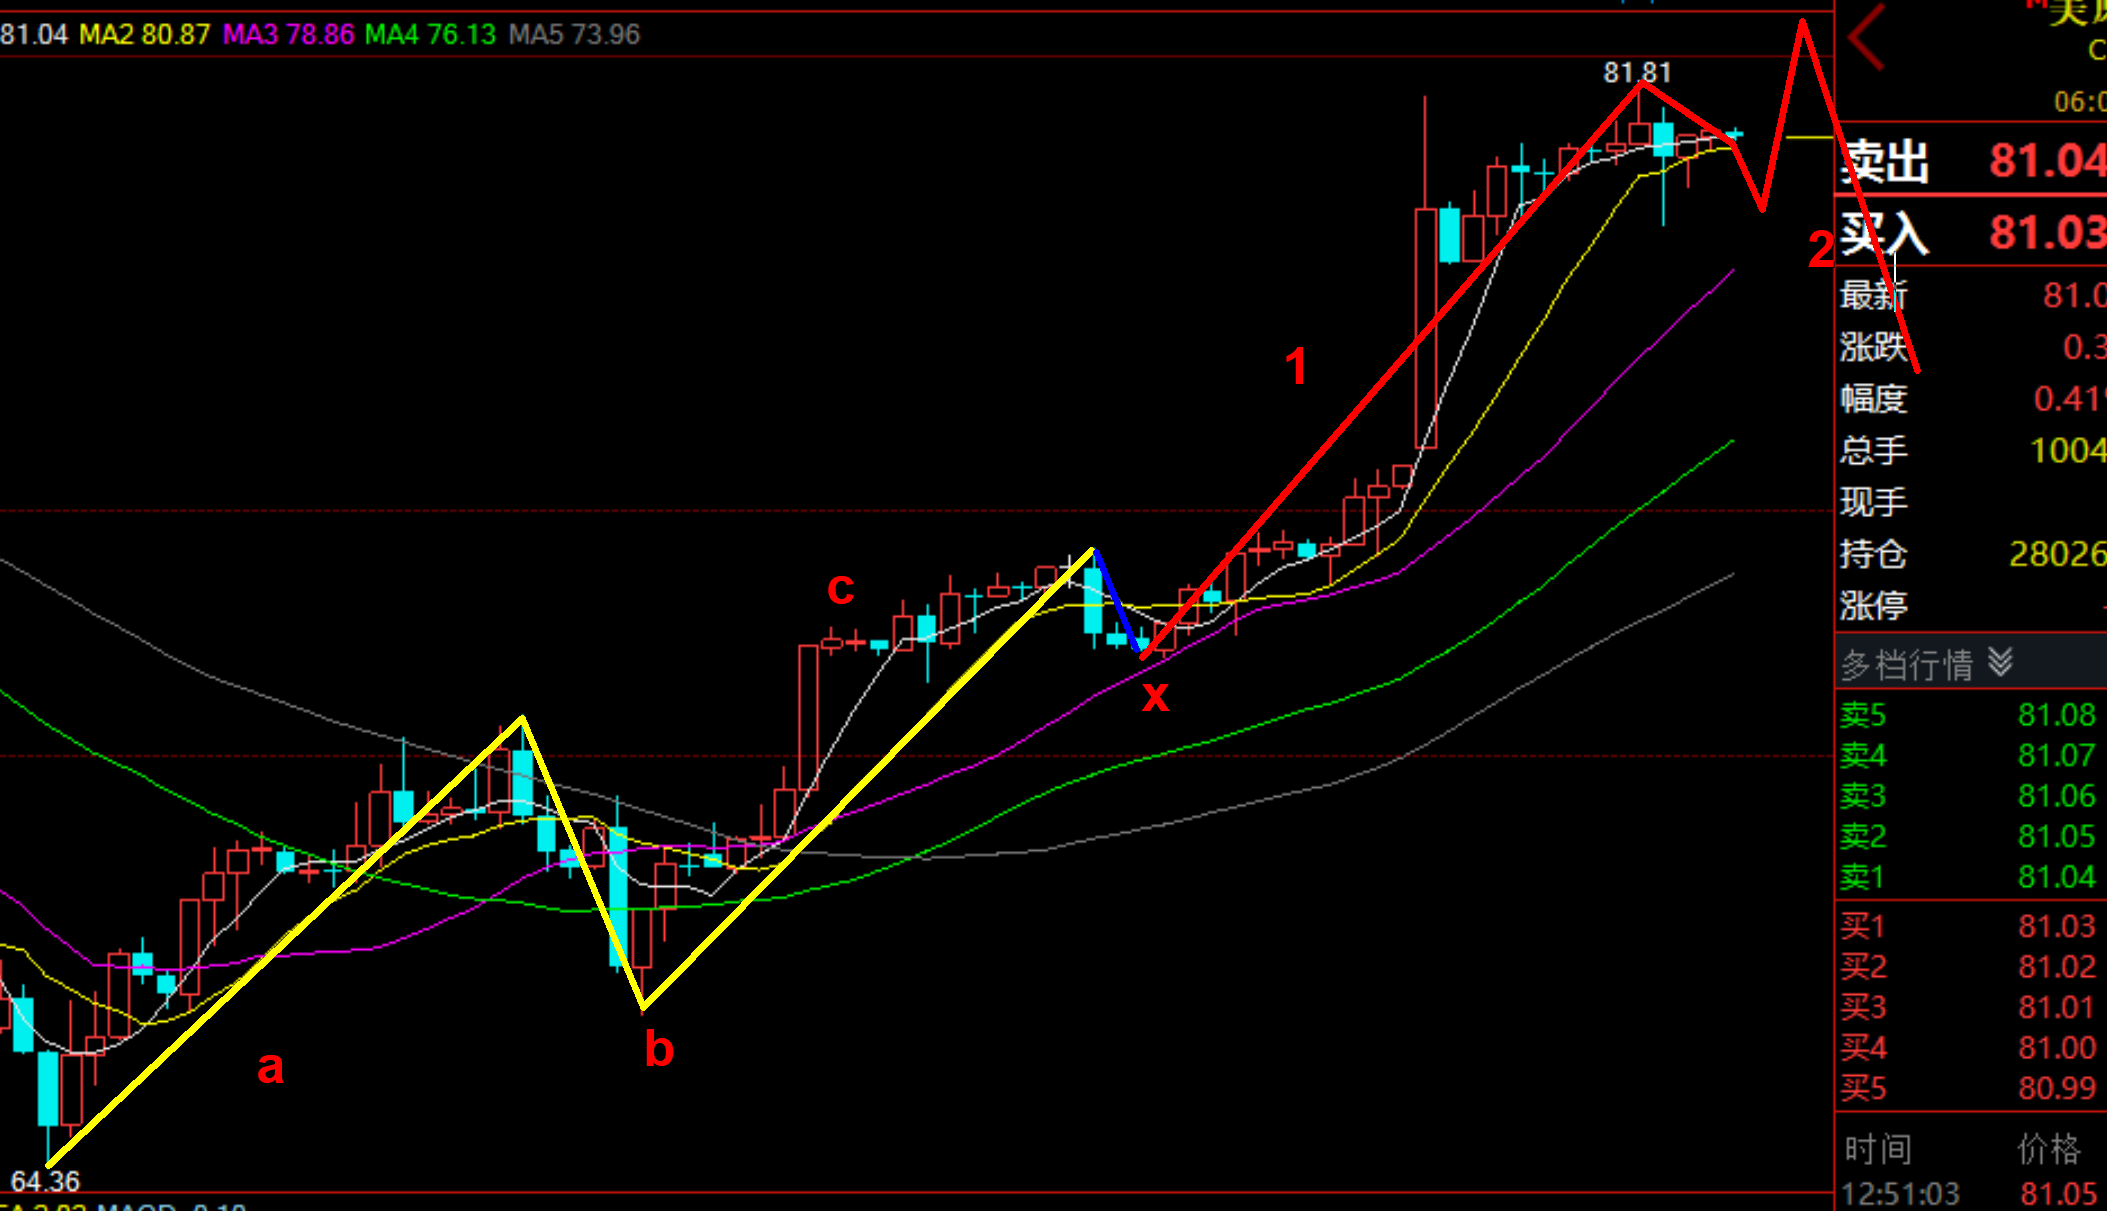Viewport: 2107px width, 1211px height.
Task: Select the MA2 80.87 indicator label
Action: 145,35
